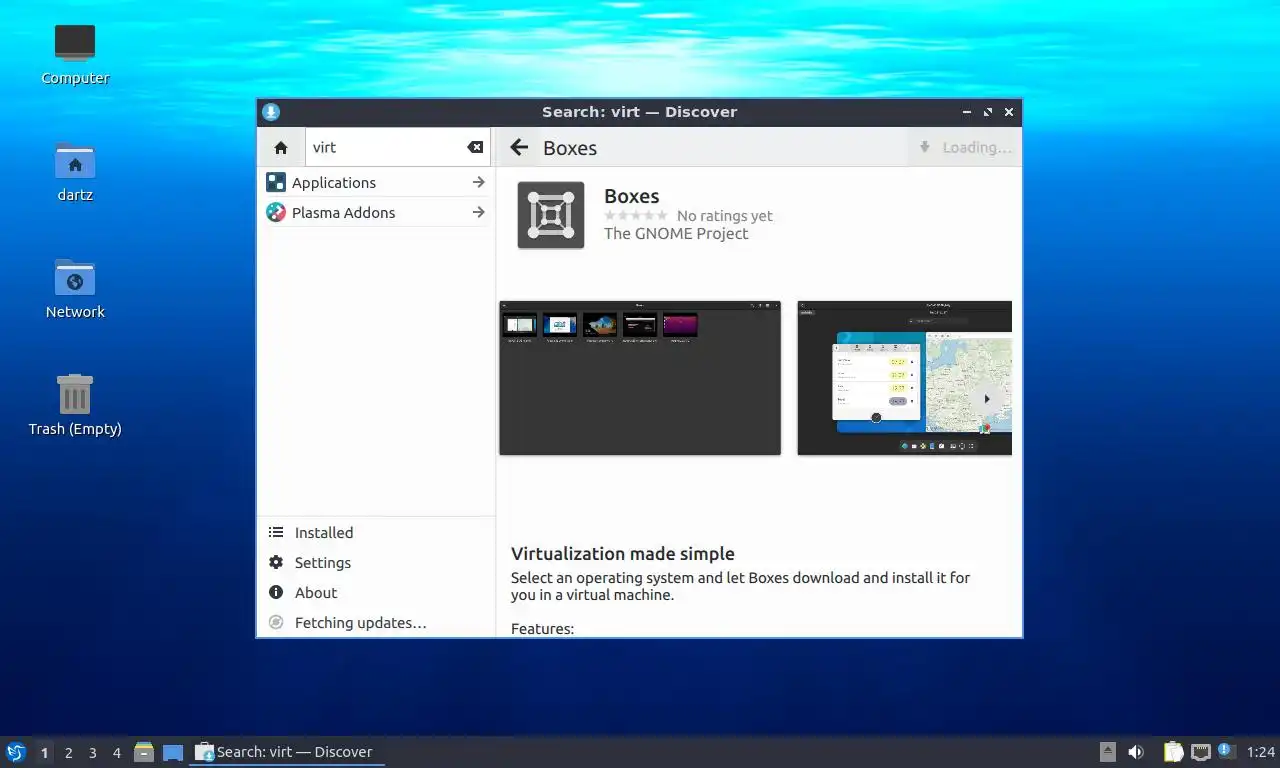Expand Applications with its right arrow

479,182
